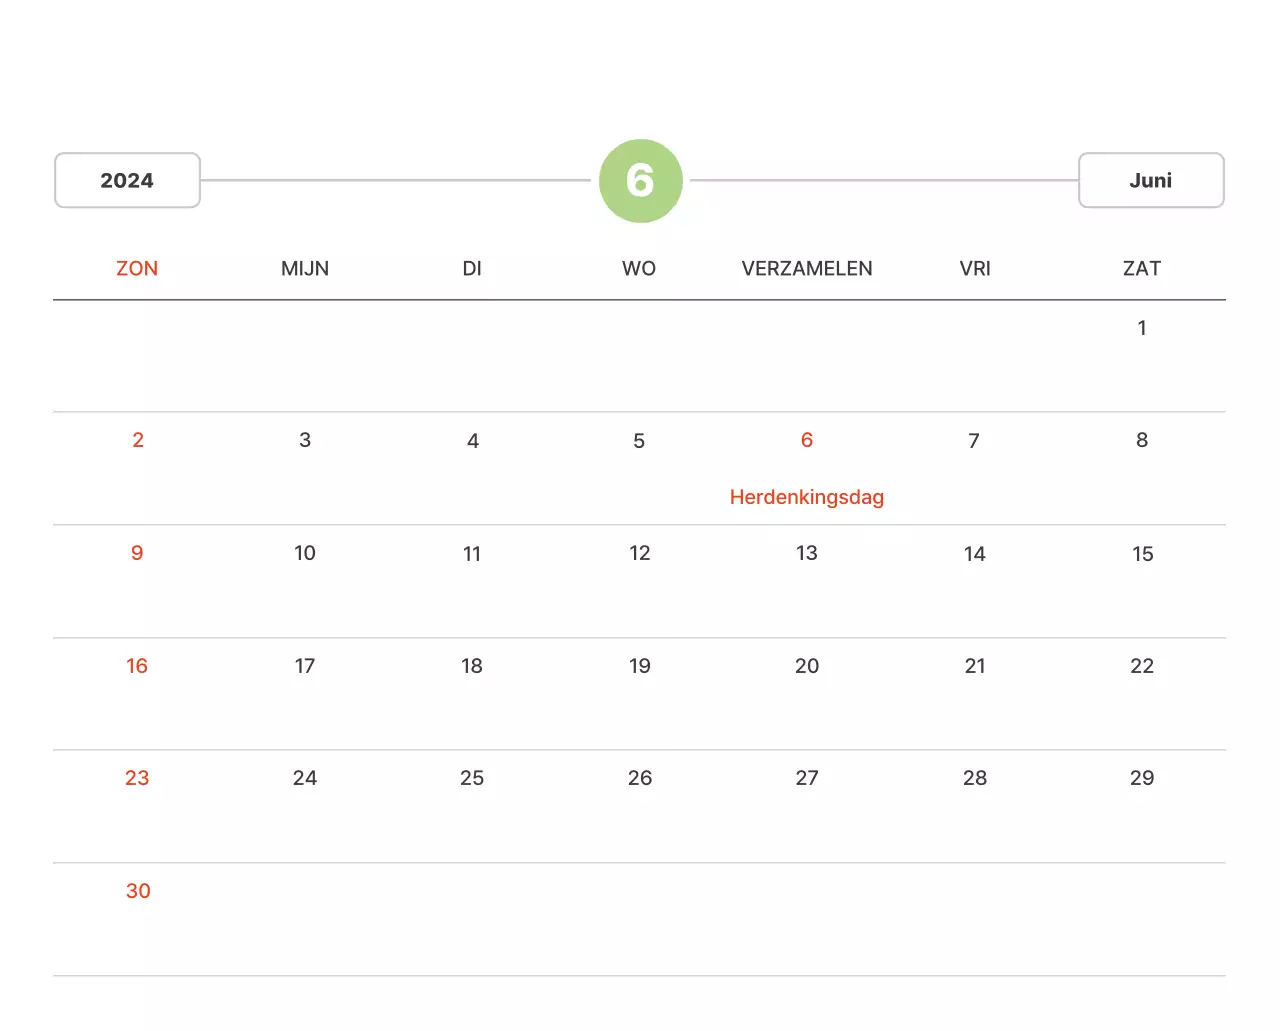The image size is (1280, 1031).
Task: Click on day 15
Action: [1142, 554]
